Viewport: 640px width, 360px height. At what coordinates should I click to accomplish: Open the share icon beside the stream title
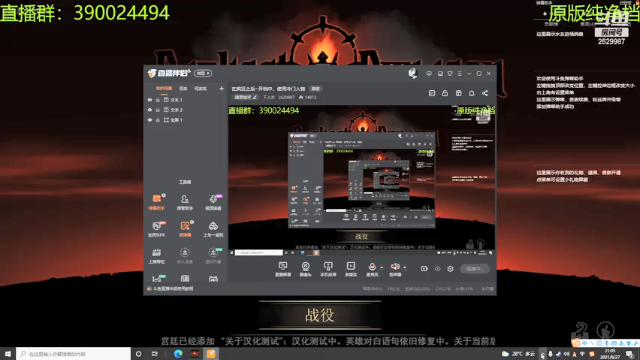pos(485,93)
